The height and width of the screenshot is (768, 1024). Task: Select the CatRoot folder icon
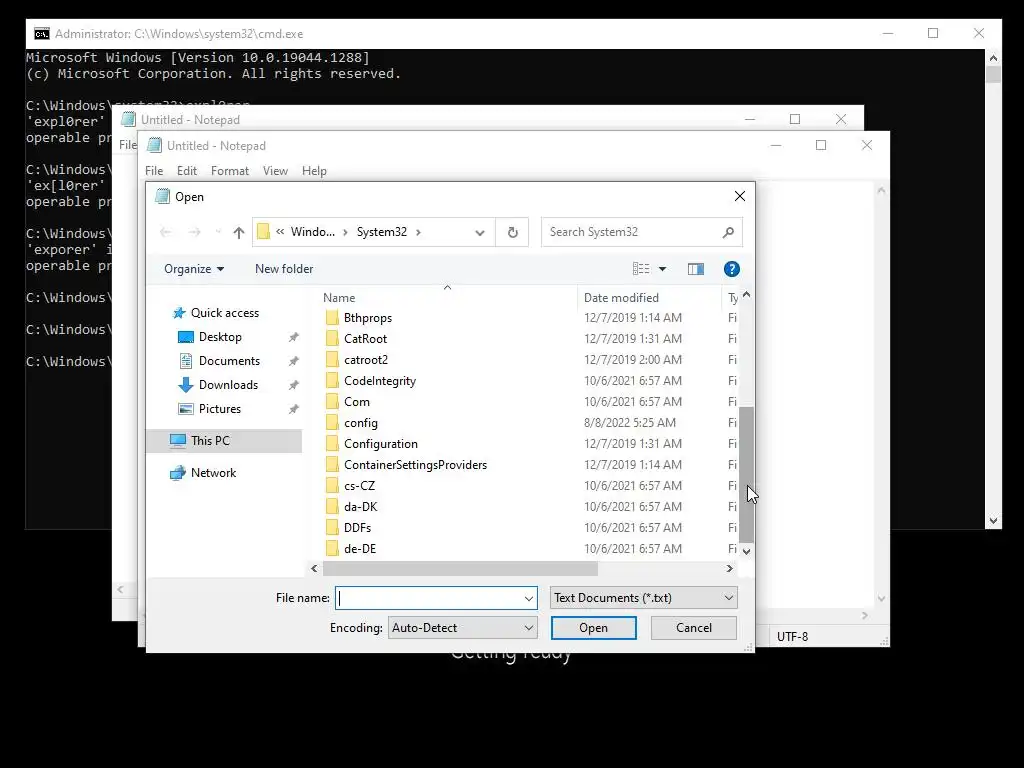click(x=332, y=339)
